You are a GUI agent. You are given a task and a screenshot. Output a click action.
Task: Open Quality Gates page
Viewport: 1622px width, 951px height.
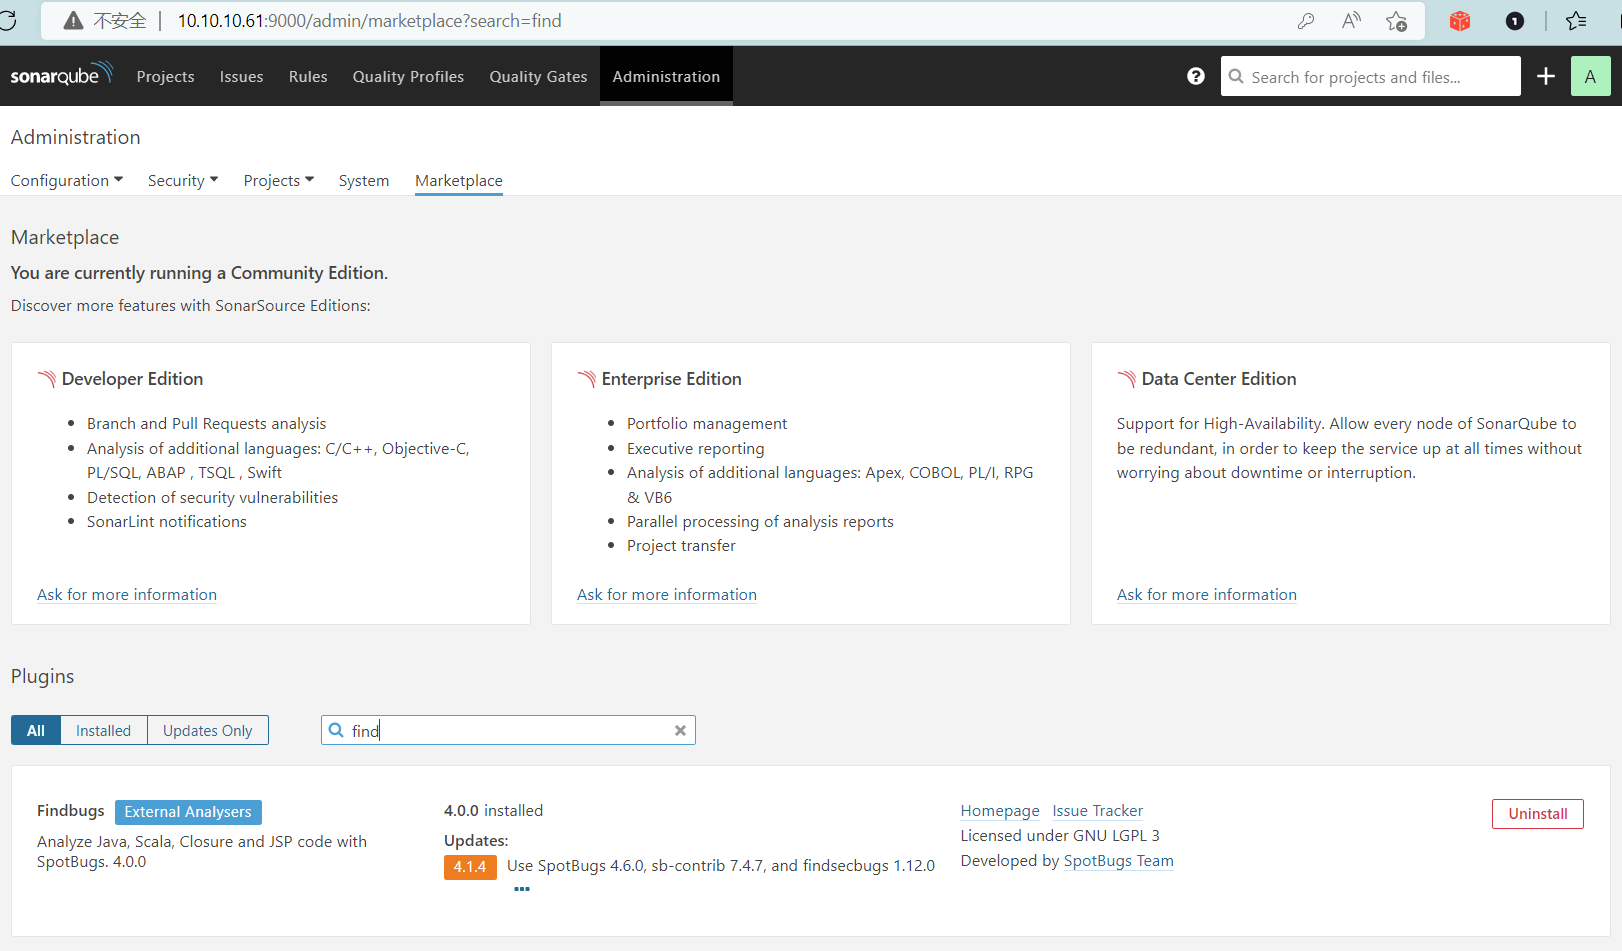pos(538,76)
